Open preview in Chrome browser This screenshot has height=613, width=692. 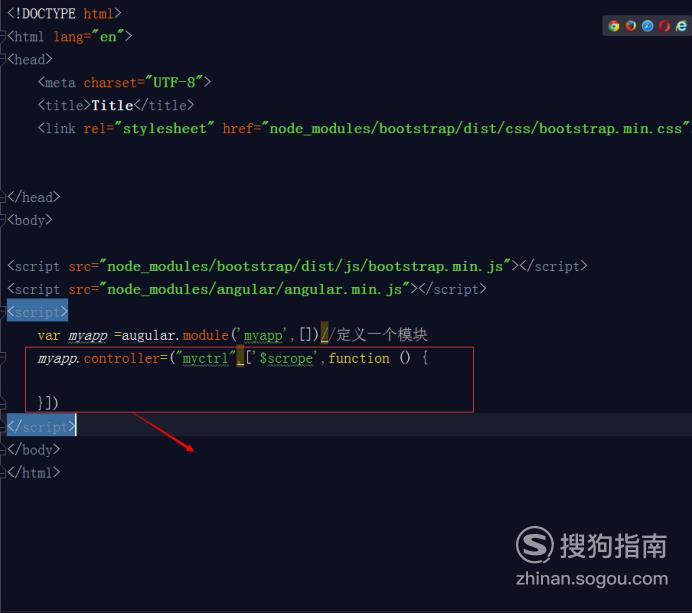pyautogui.click(x=613, y=26)
